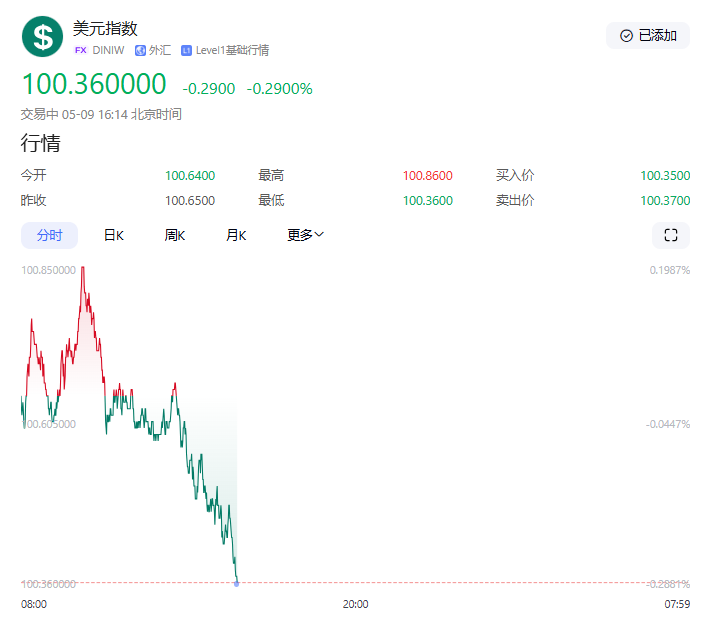
Task: Click the purple FX badge icon
Action: (80, 50)
